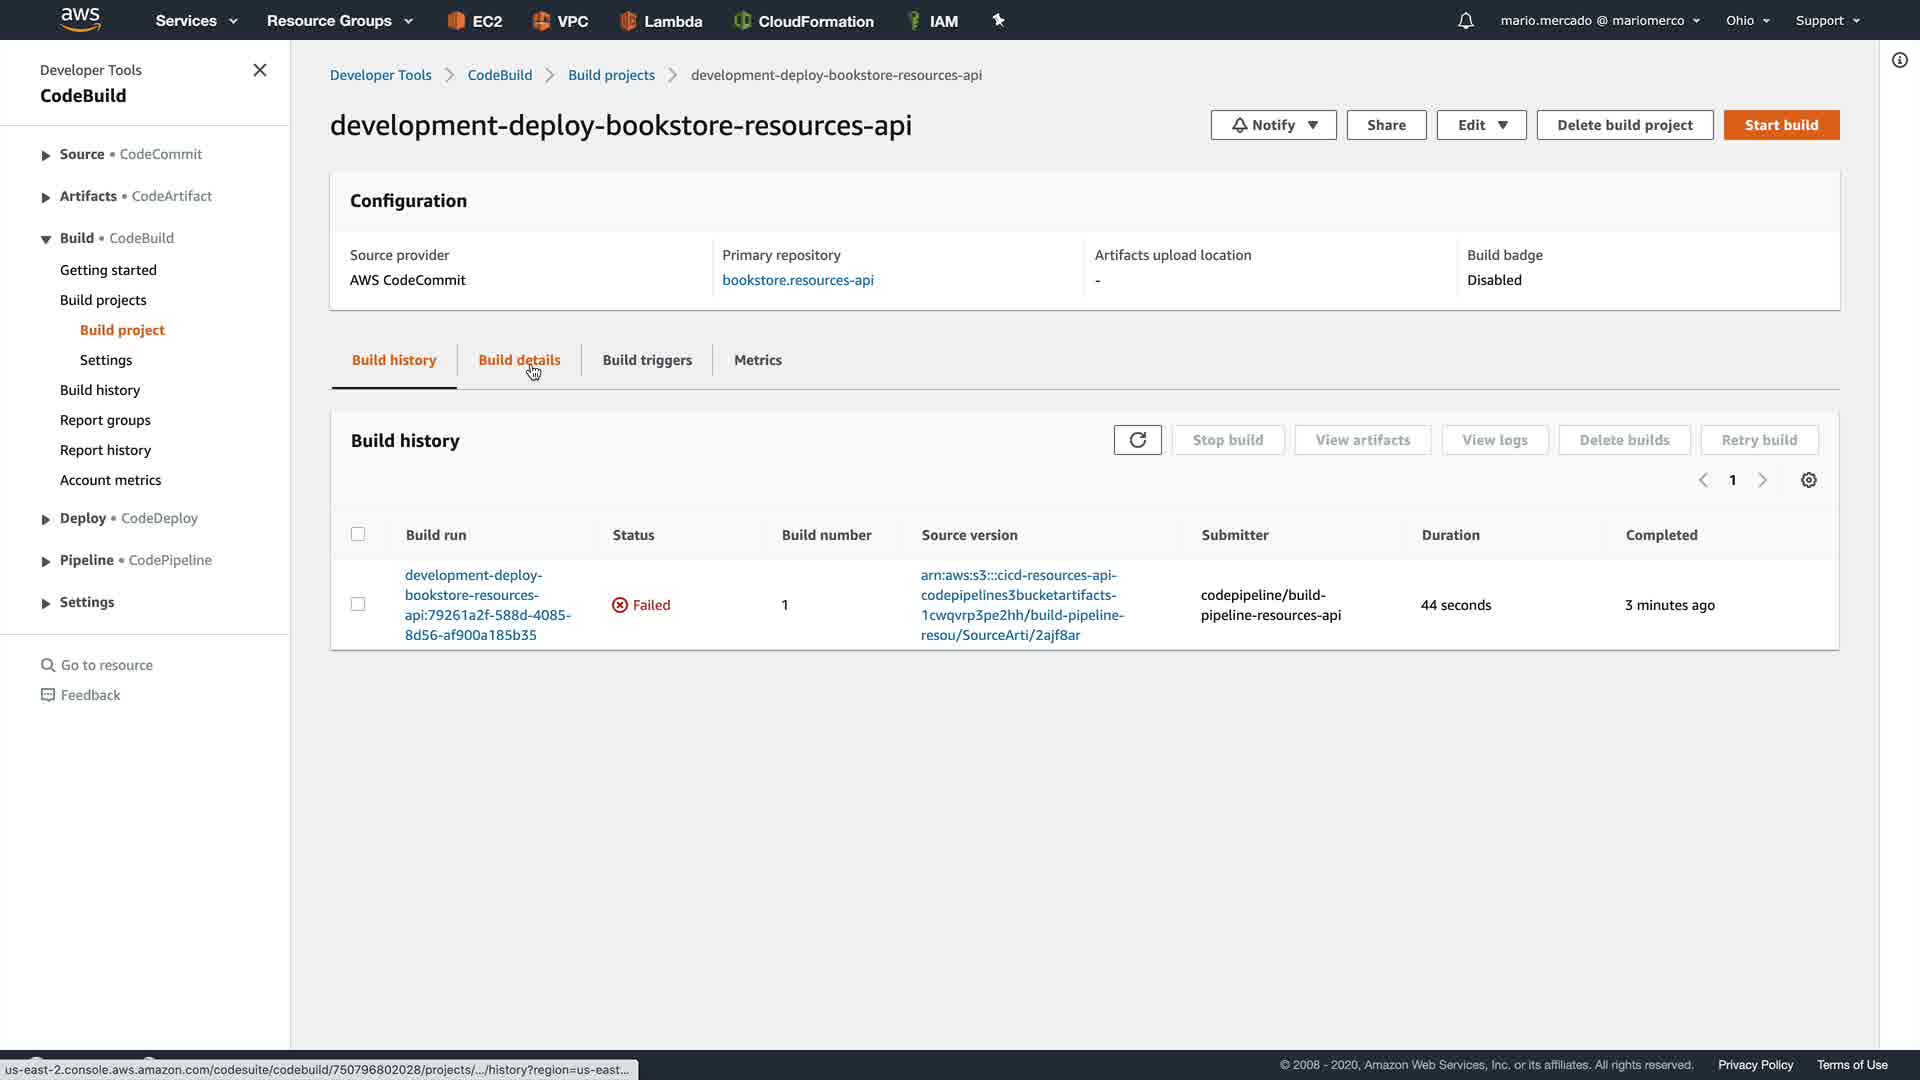Open the bookstore.resources-api repository link
This screenshot has height=1080, width=1920.
click(x=797, y=280)
